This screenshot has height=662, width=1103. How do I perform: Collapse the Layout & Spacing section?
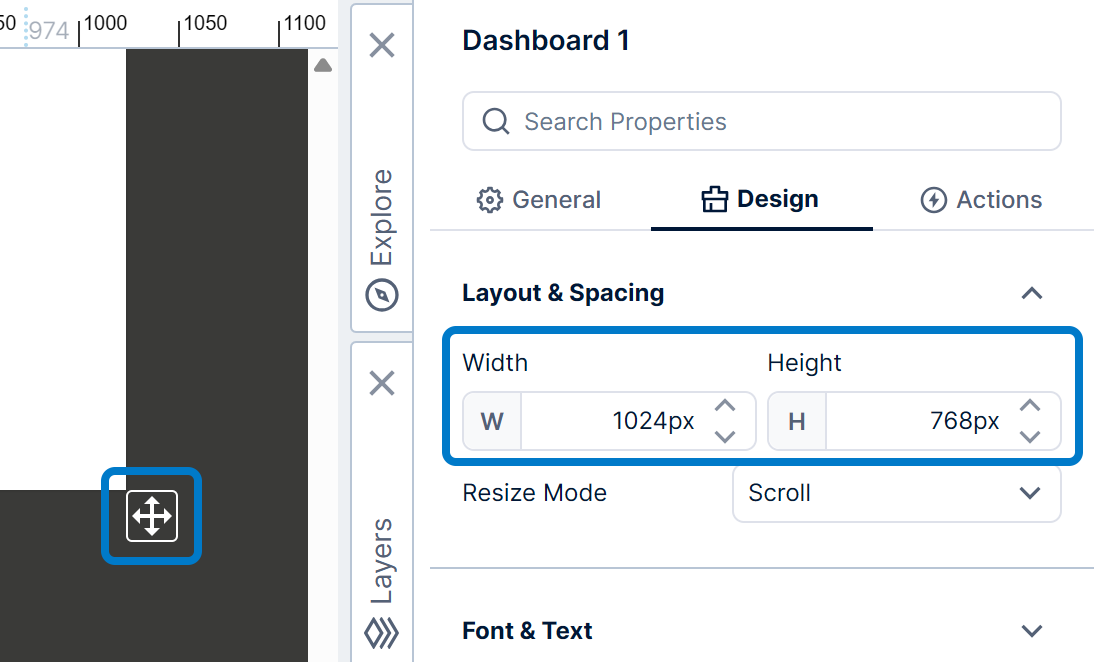pyautogui.click(x=1033, y=293)
